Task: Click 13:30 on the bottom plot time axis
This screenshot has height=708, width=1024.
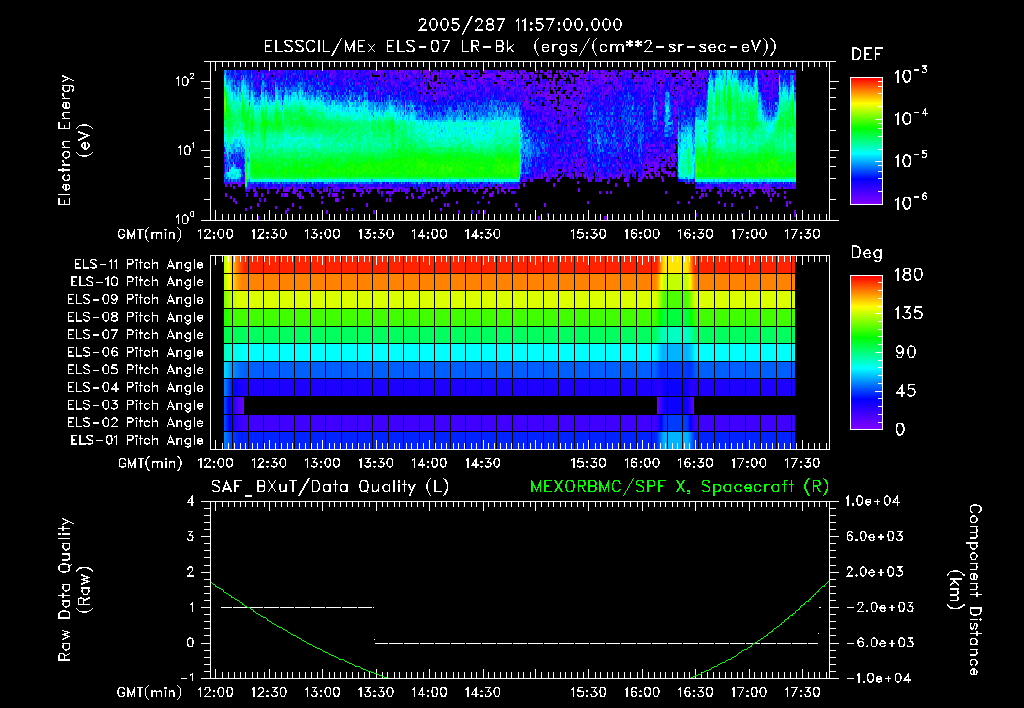Action: (x=376, y=692)
